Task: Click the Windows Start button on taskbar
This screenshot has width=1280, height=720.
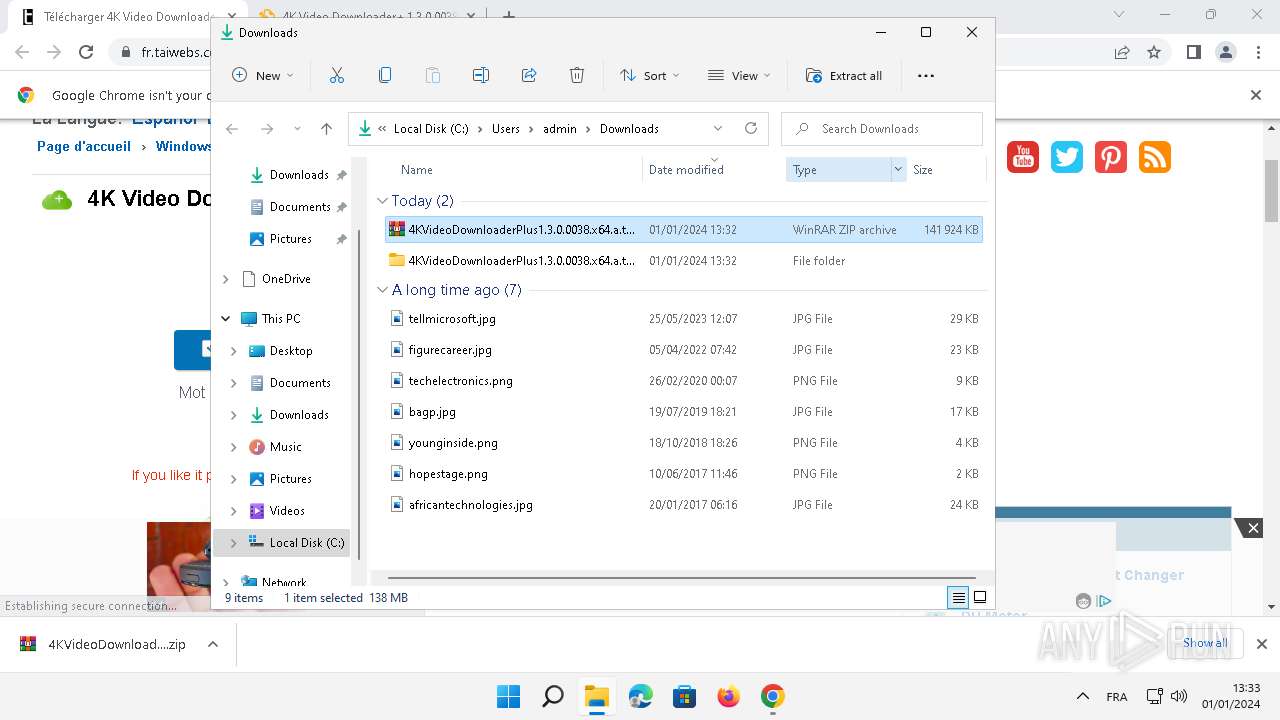Action: point(508,696)
